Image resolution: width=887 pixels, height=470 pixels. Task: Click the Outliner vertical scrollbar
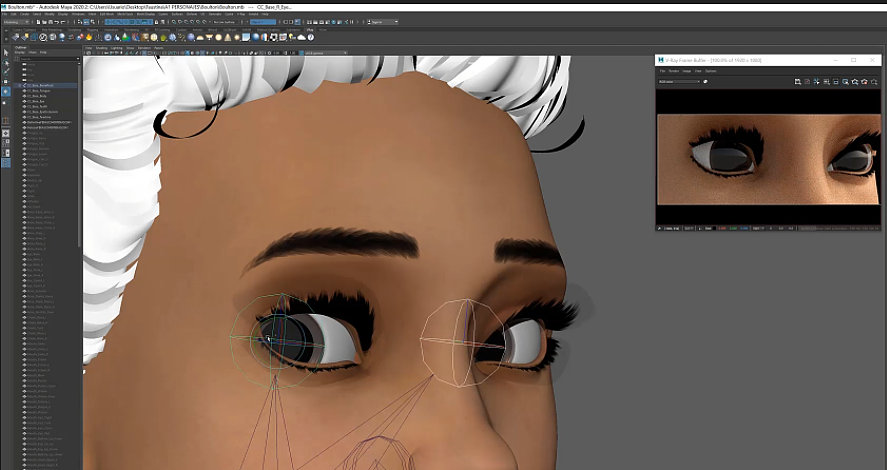click(x=79, y=156)
